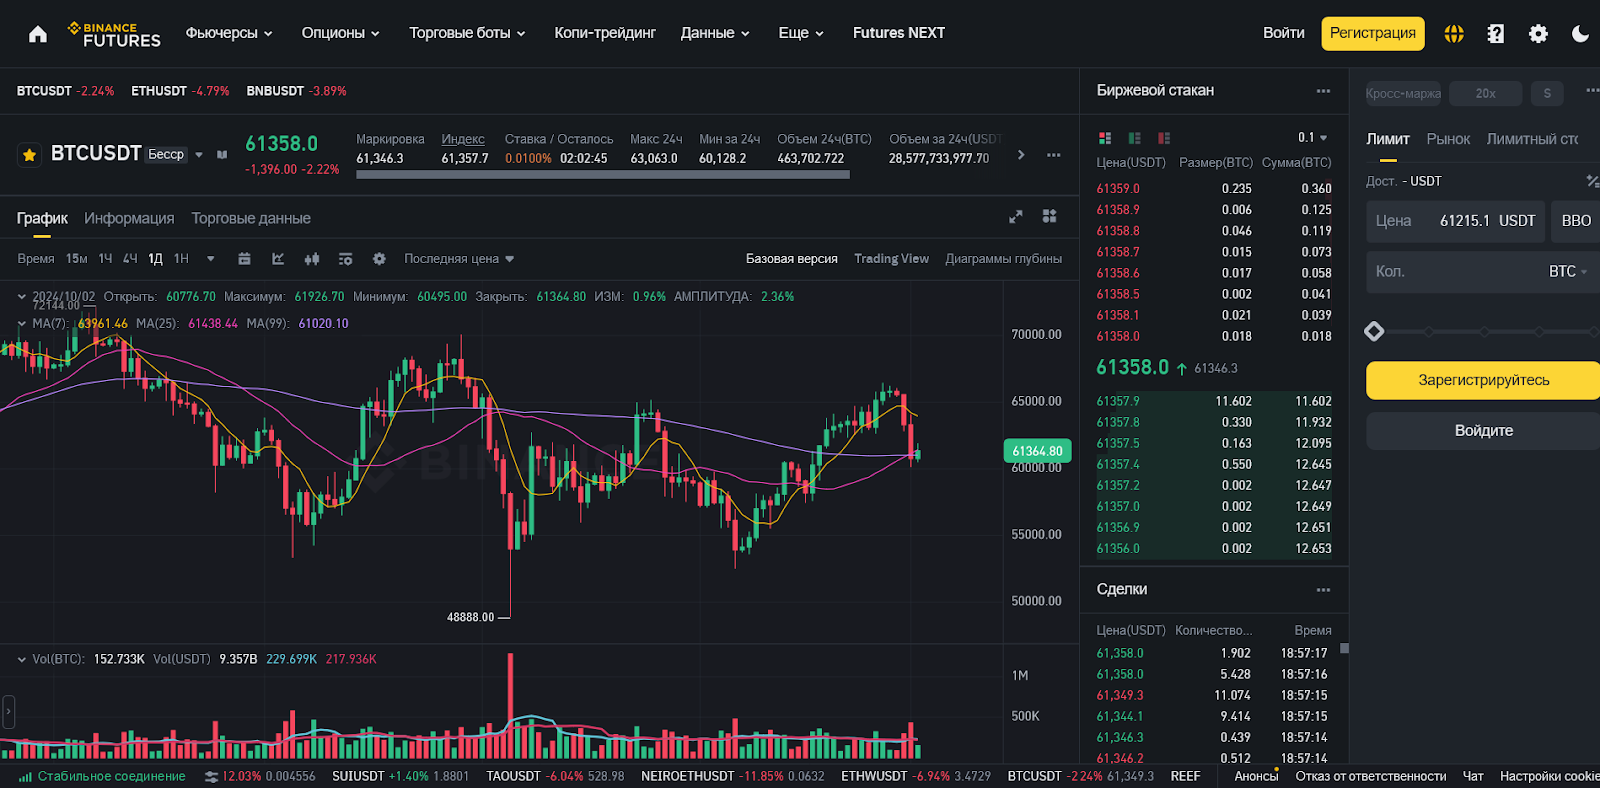Open the book icon beside BTCUSDT
1600x788 pixels.
point(222,154)
